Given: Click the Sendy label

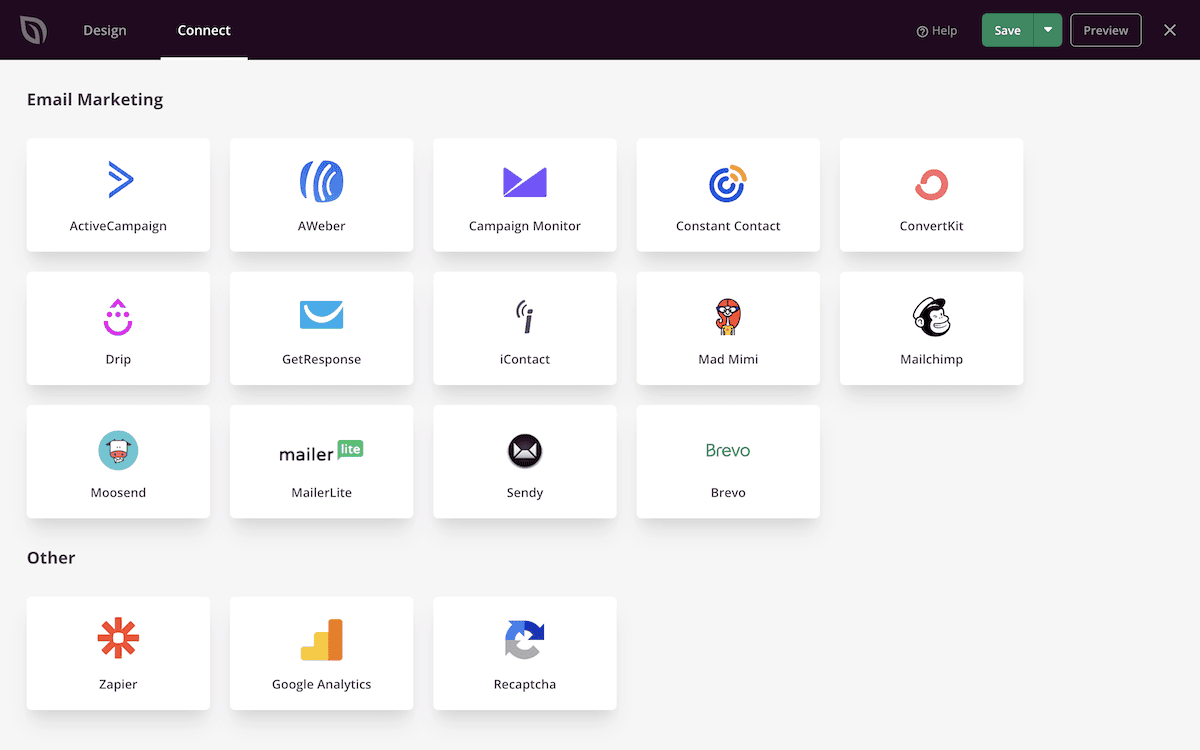Looking at the screenshot, I should (x=525, y=492).
